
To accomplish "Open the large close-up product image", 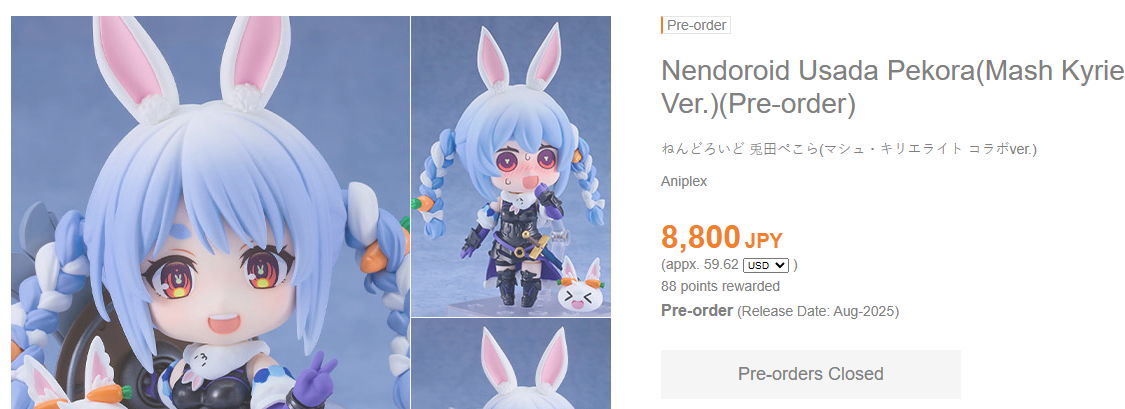I will click(x=210, y=212).
